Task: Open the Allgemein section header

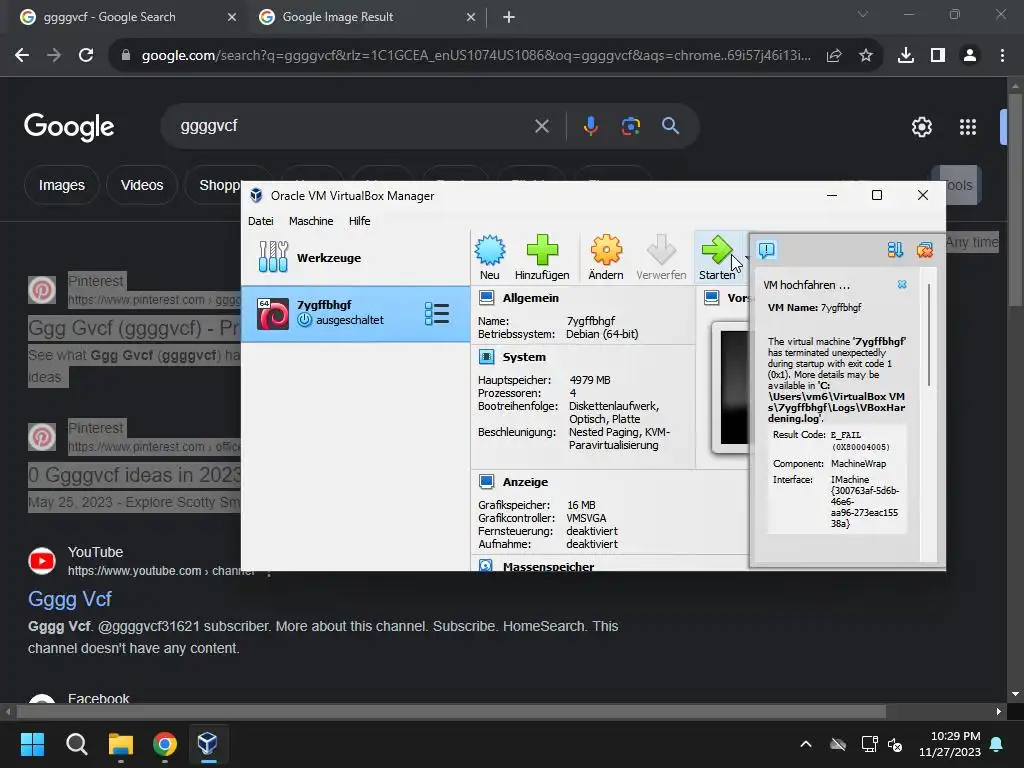Action: [x=530, y=298]
